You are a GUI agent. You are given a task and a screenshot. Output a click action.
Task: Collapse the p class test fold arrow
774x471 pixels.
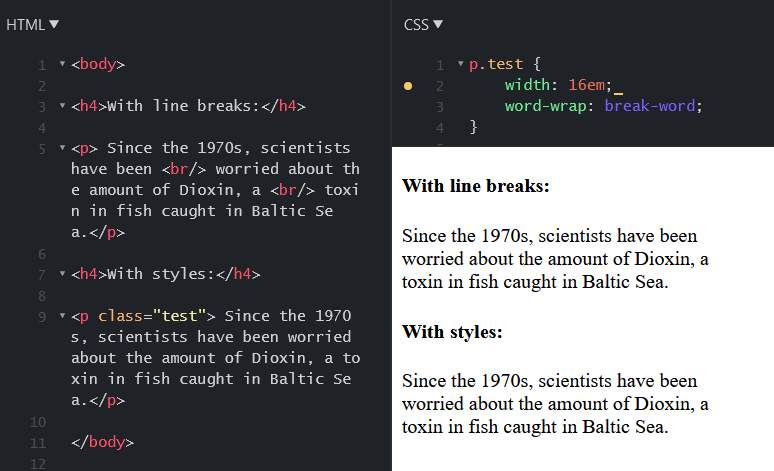(62, 315)
